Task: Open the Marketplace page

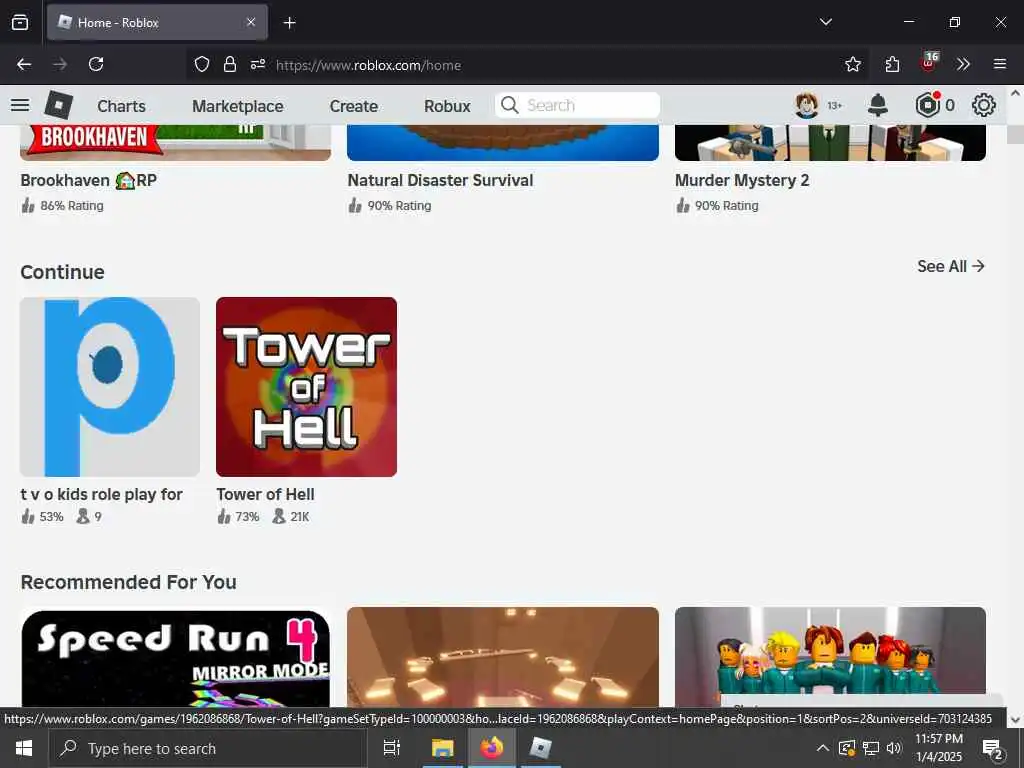Action: [238, 106]
